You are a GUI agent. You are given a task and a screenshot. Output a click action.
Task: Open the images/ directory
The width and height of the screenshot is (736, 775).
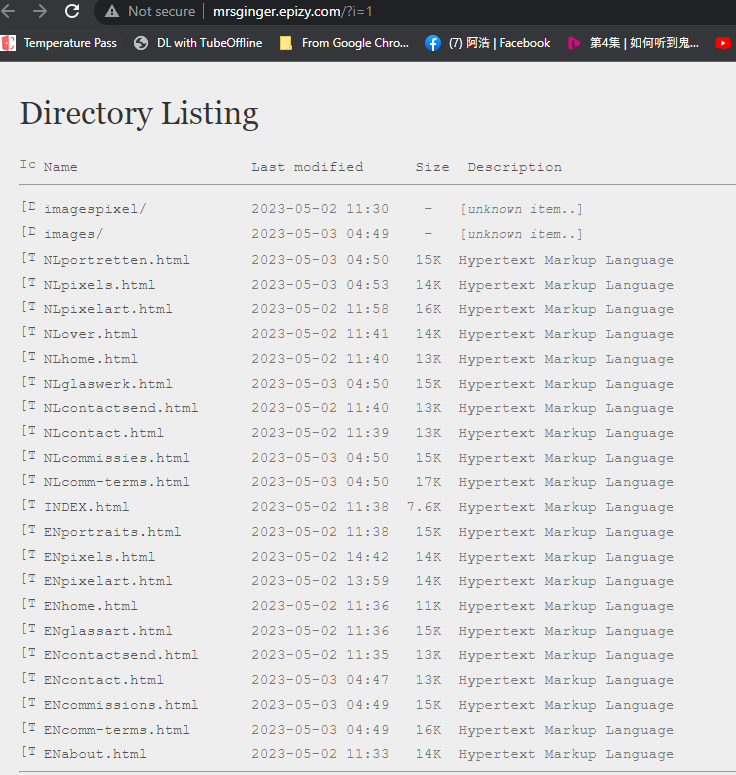pyautogui.click(x=73, y=234)
